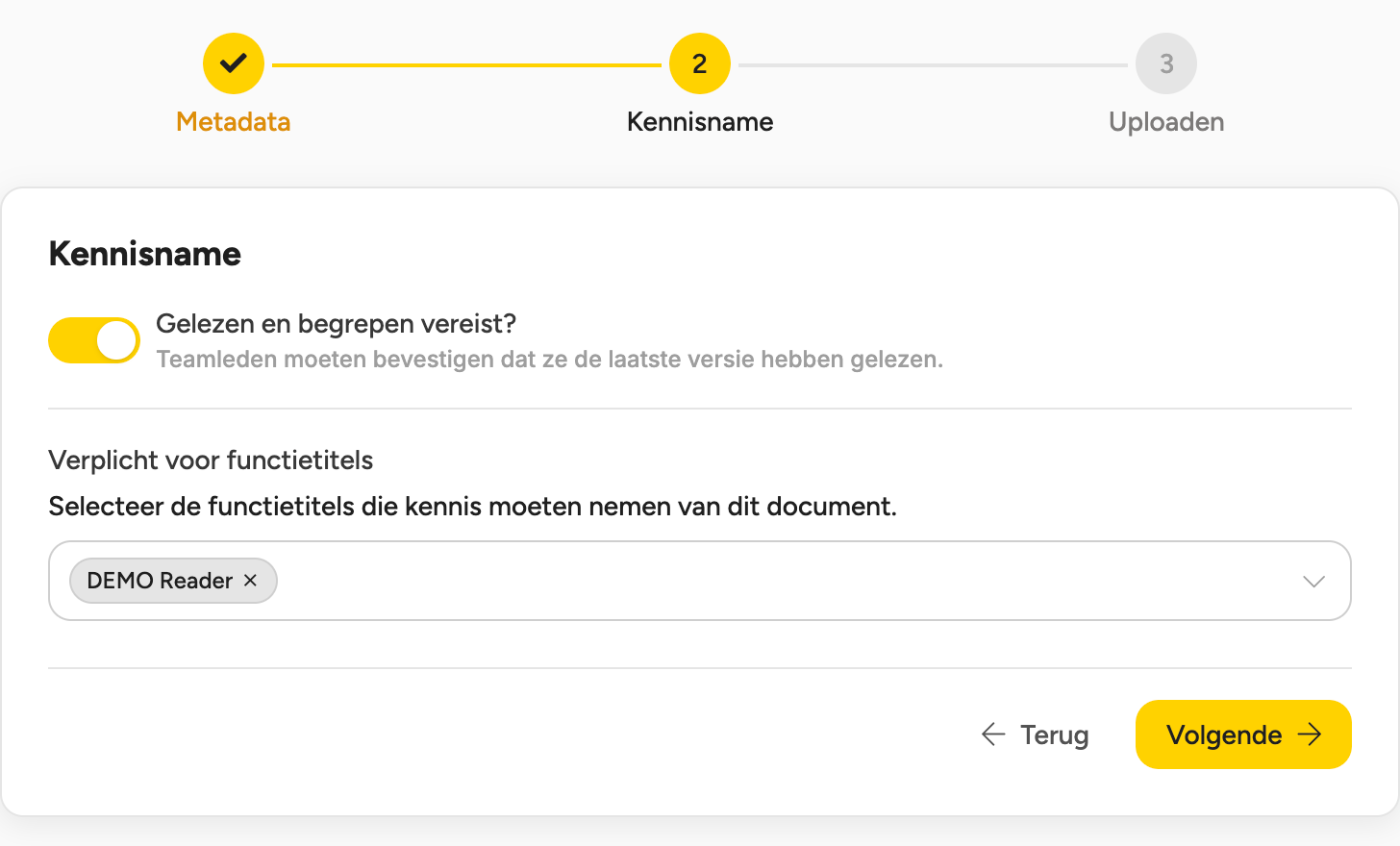Viewport: 1400px width, 846px height.
Task: Click the Kennisname heading text
Action: click(145, 254)
